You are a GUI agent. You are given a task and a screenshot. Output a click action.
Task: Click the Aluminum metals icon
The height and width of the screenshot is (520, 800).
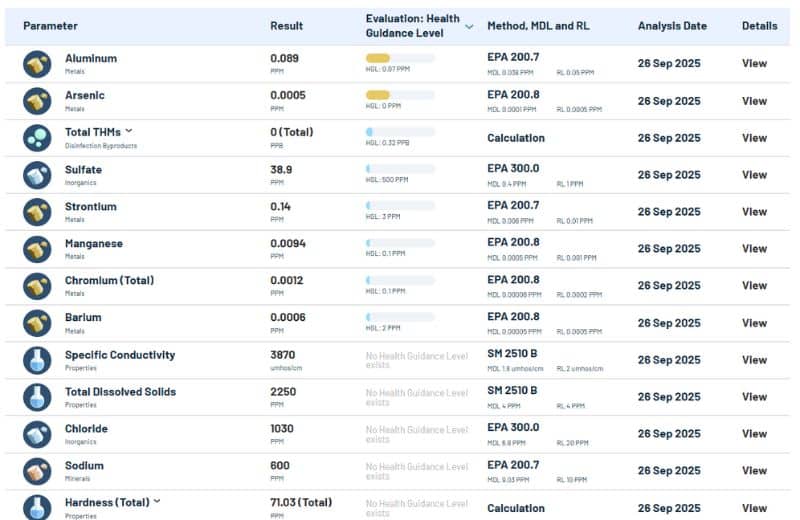[x=37, y=64]
